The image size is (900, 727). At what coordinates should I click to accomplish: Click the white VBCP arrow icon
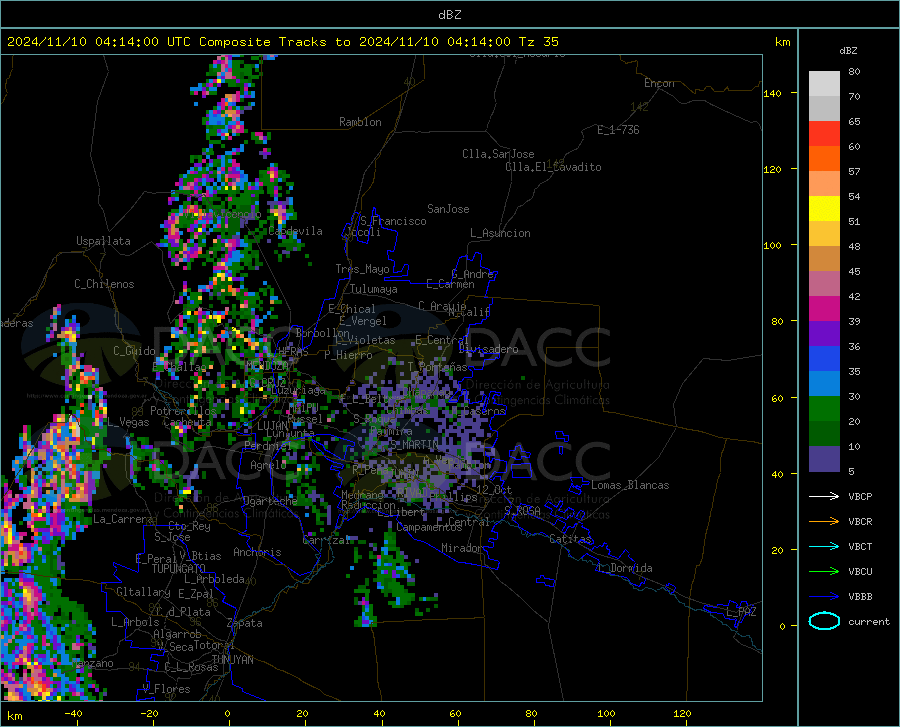[x=824, y=496]
